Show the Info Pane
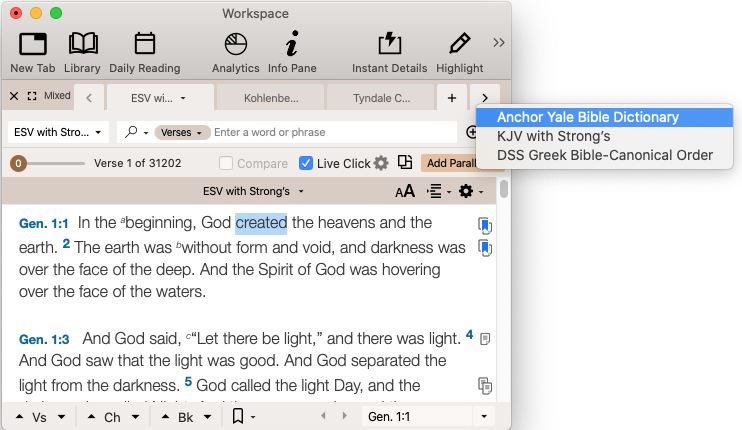Screen dimensions: 742x430 tap(291, 44)
